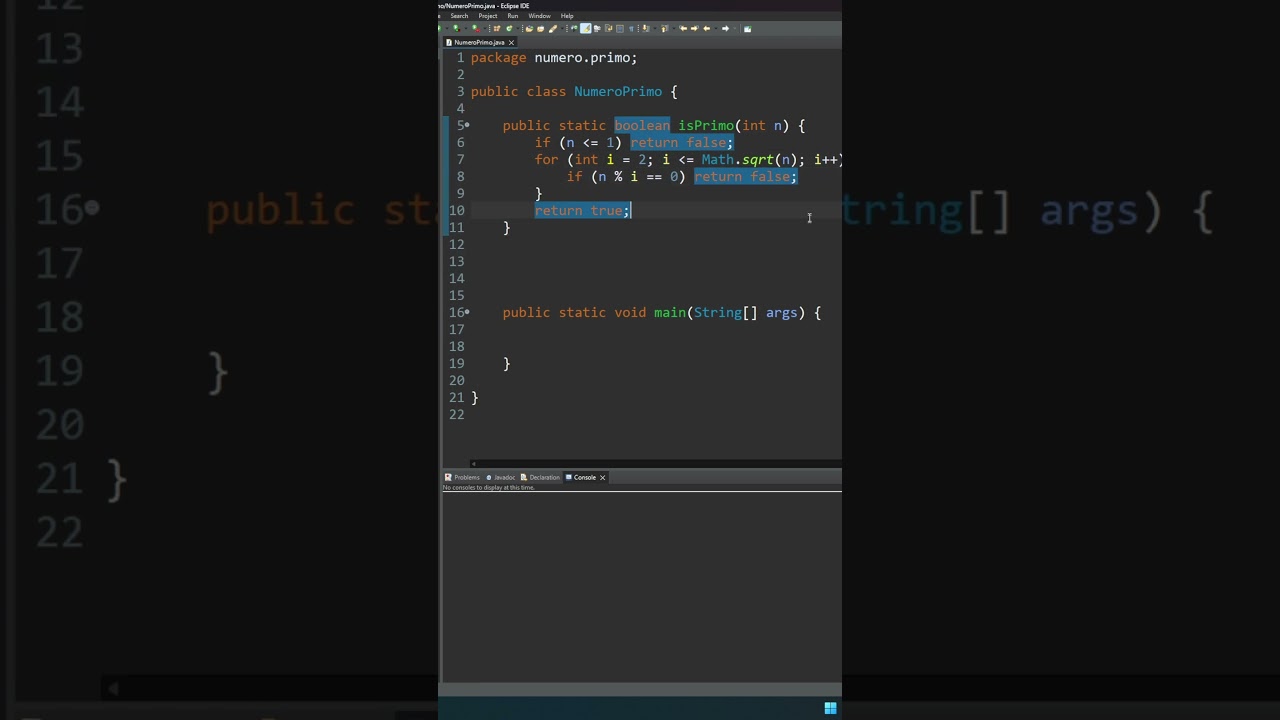This screenshot has height=720, width=1280.
Task: Click the Java file icon on NumeroPrimo.java tab
Action: tap(449, 43)
